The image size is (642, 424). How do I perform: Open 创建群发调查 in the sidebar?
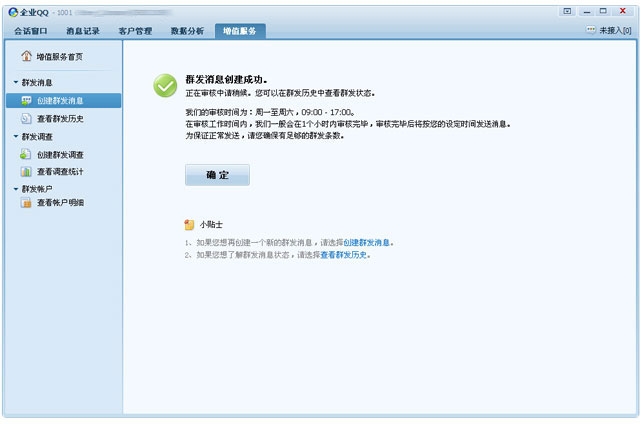60,155
